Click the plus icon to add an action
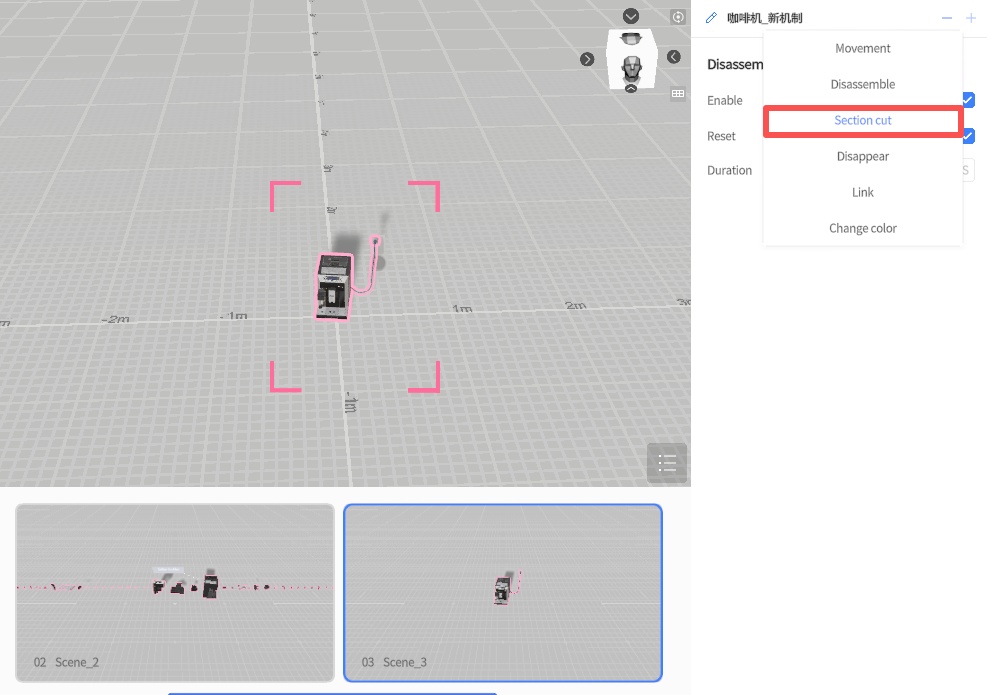The image size is (987, 695). (971, 18)
